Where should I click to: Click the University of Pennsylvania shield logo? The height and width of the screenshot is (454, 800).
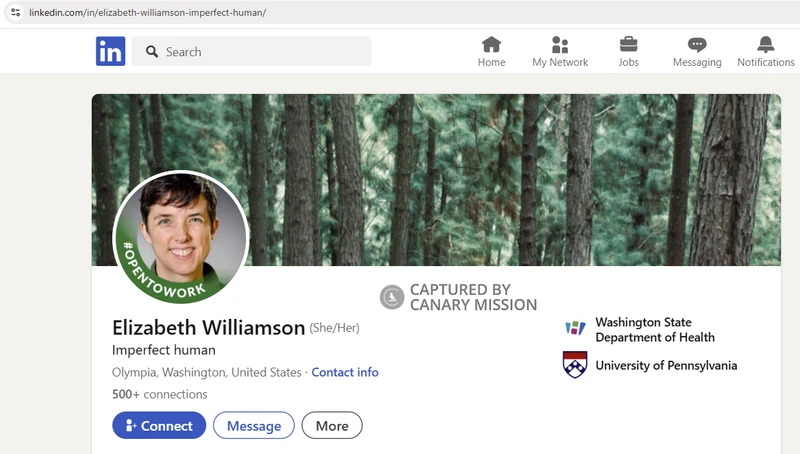click(x=575, y=365)
